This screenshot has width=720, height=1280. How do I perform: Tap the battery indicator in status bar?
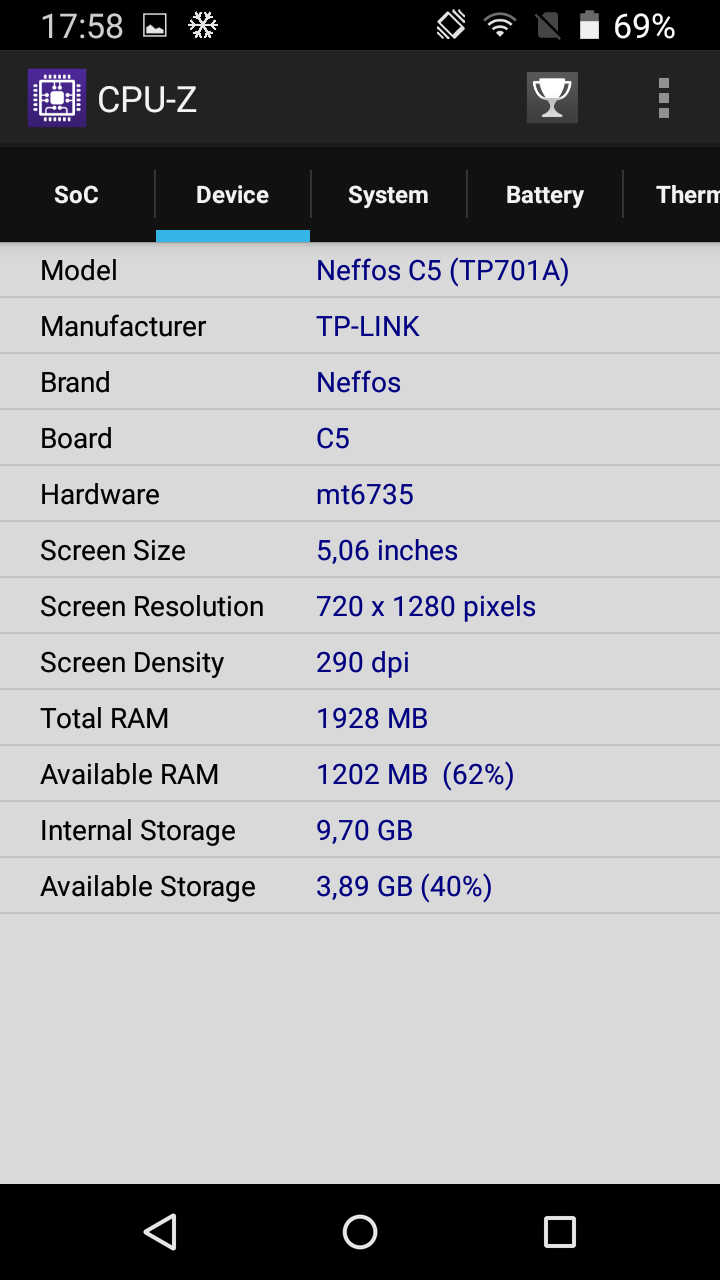[x=590, y=25]
